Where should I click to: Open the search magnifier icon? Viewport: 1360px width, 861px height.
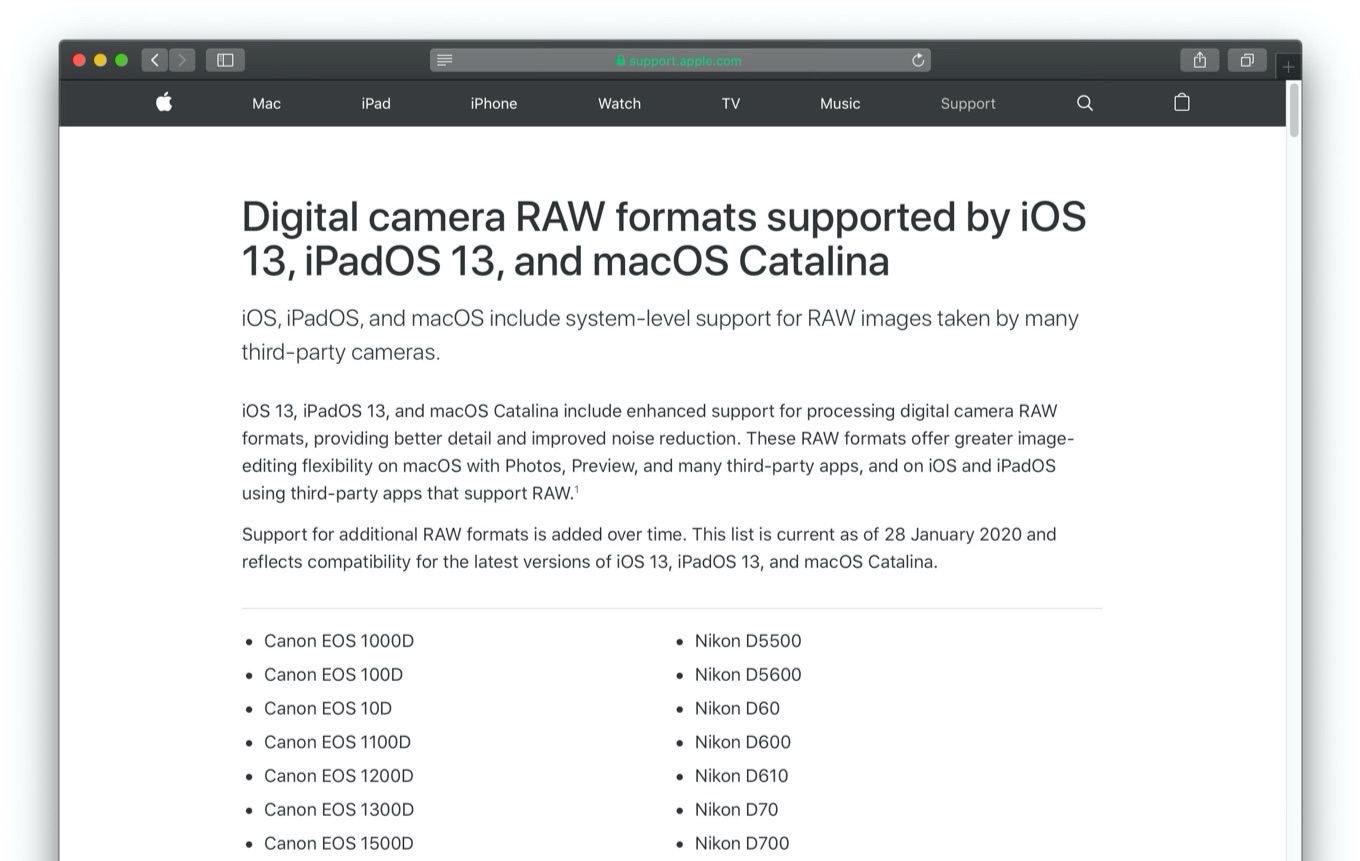(x=1084, y=103)
